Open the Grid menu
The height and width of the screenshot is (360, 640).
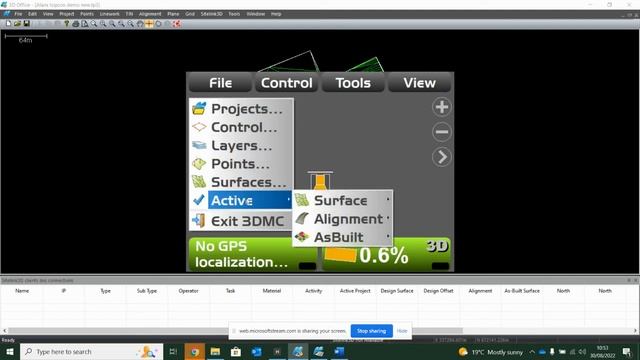(190, 14)
